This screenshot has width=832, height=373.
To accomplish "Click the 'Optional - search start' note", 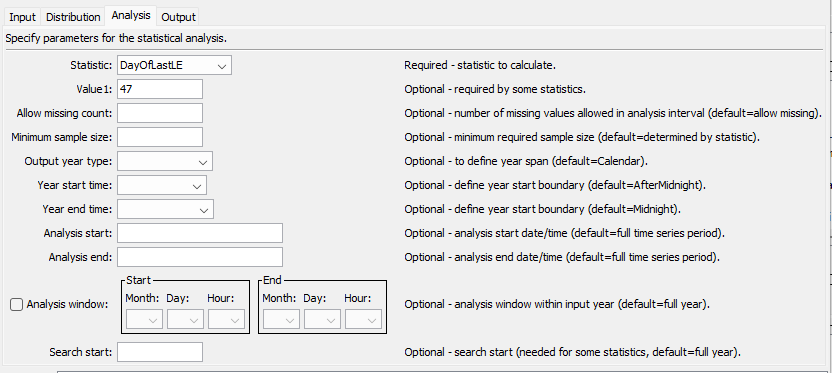I will click(x=572, y=352).
